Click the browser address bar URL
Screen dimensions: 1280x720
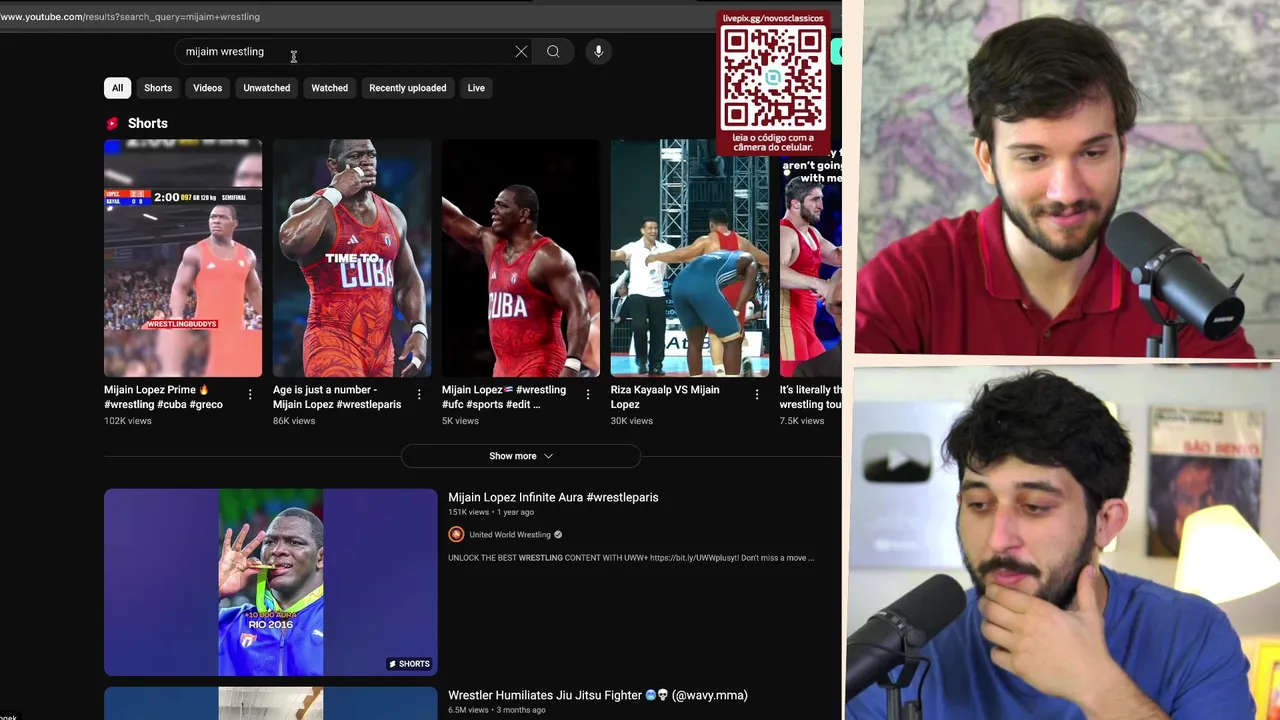(130, 16)
